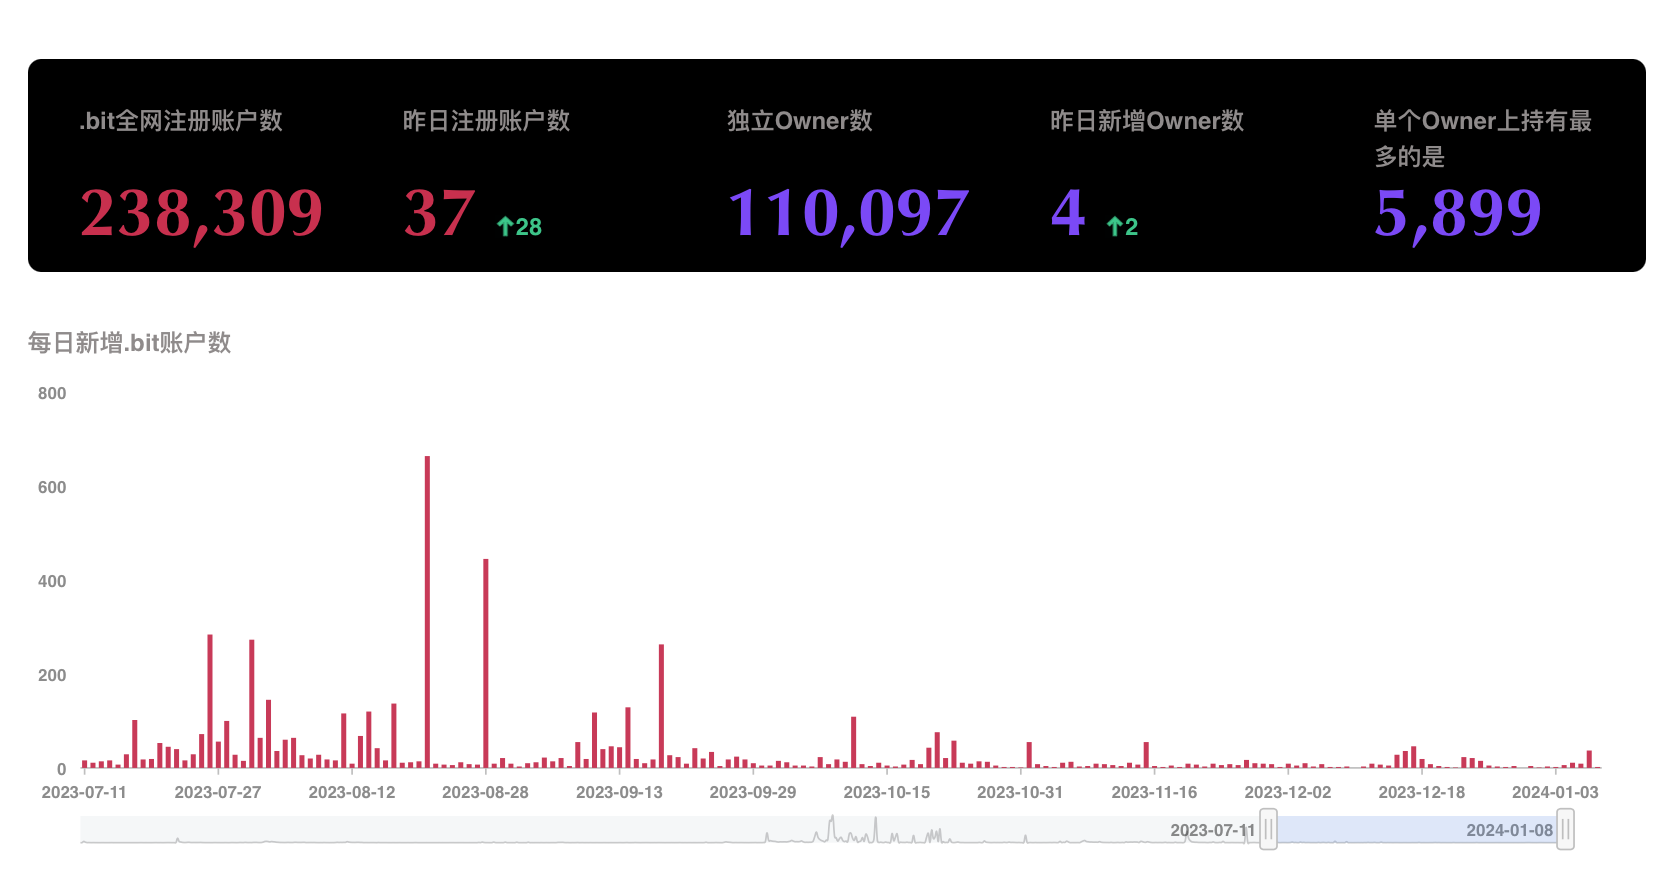This screenshot has height=872, width=1672.
Task: Click the 2023-09-13 x-axis label
Action: (619, 793)
